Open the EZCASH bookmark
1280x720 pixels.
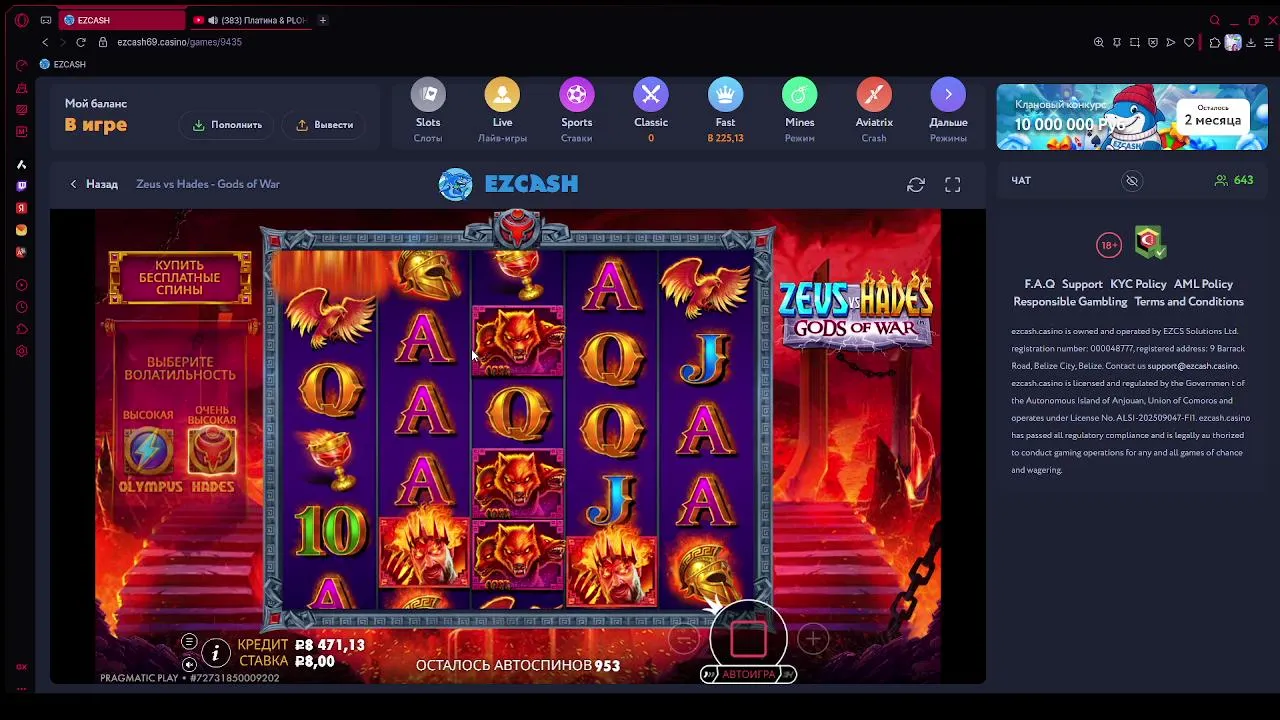click(62, 64)
